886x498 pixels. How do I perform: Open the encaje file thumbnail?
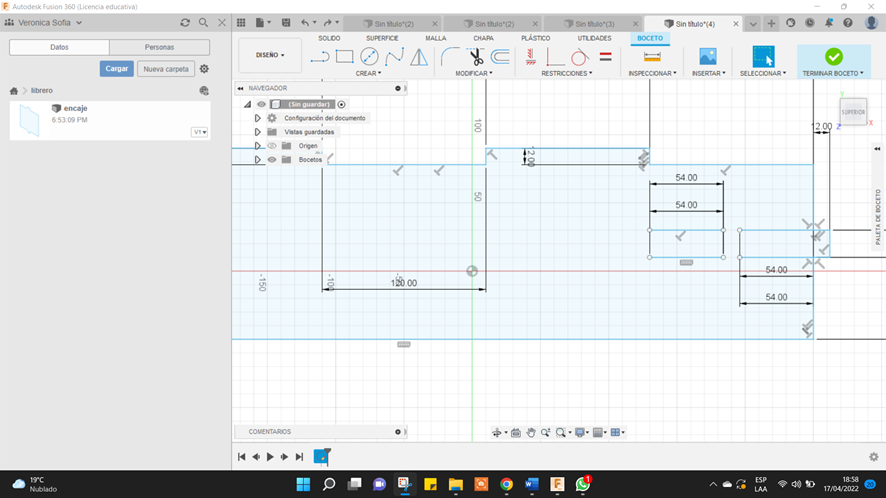pyautogui.click(x=29, y=120)
